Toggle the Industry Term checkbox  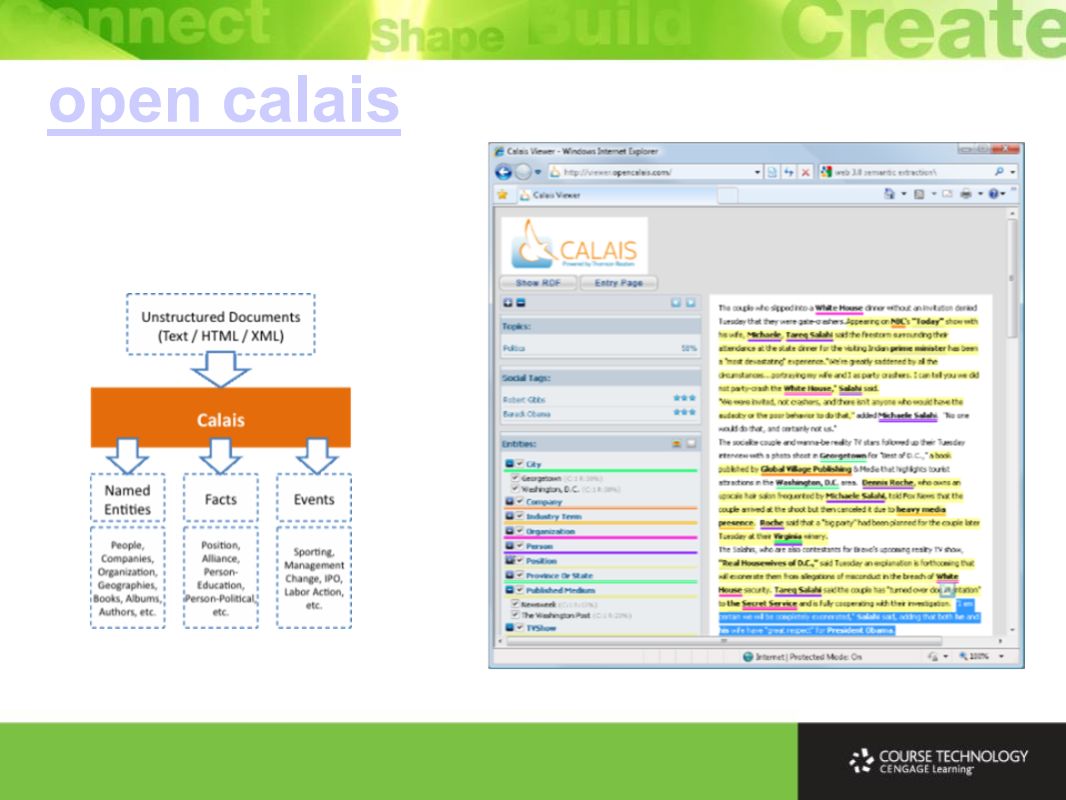519,517
